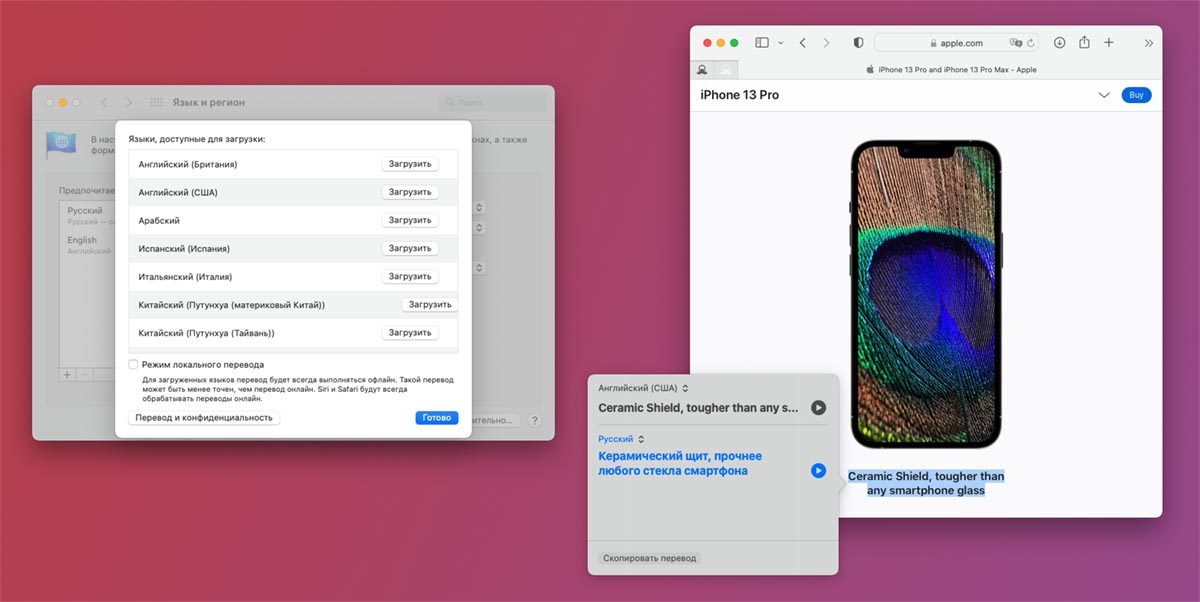
Task: Click the preferences search field
Action: click(x=492, y=102)
